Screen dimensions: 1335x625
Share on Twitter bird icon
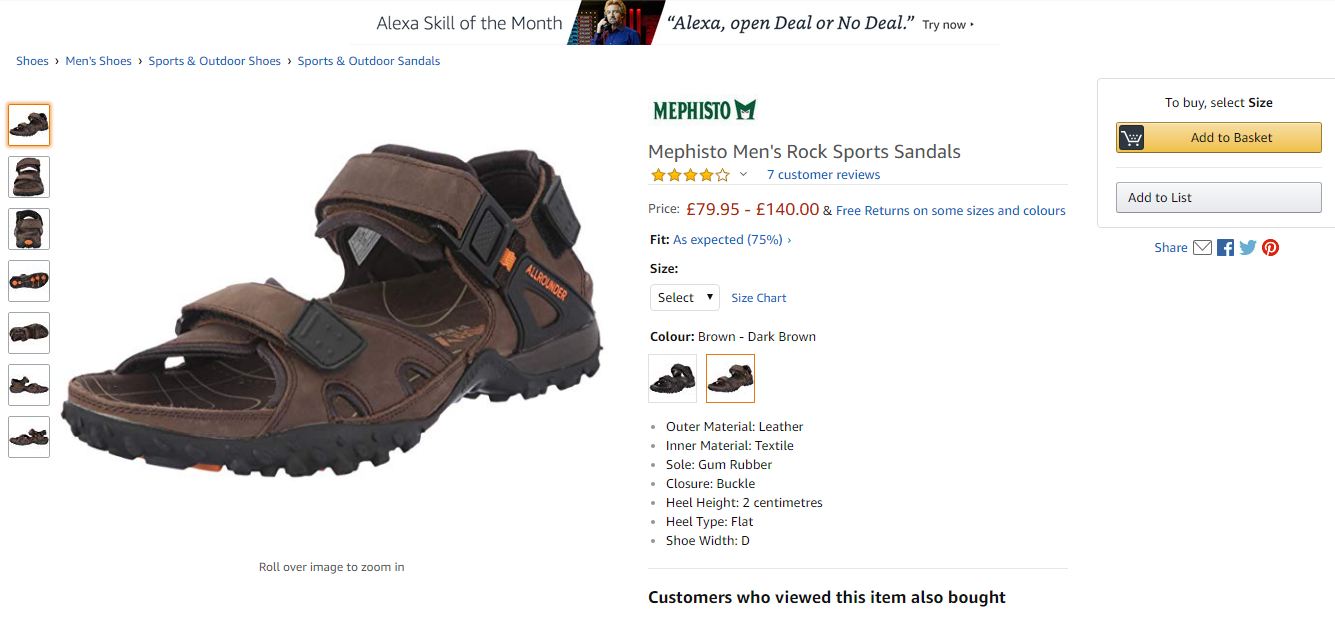click(1248, 247)
